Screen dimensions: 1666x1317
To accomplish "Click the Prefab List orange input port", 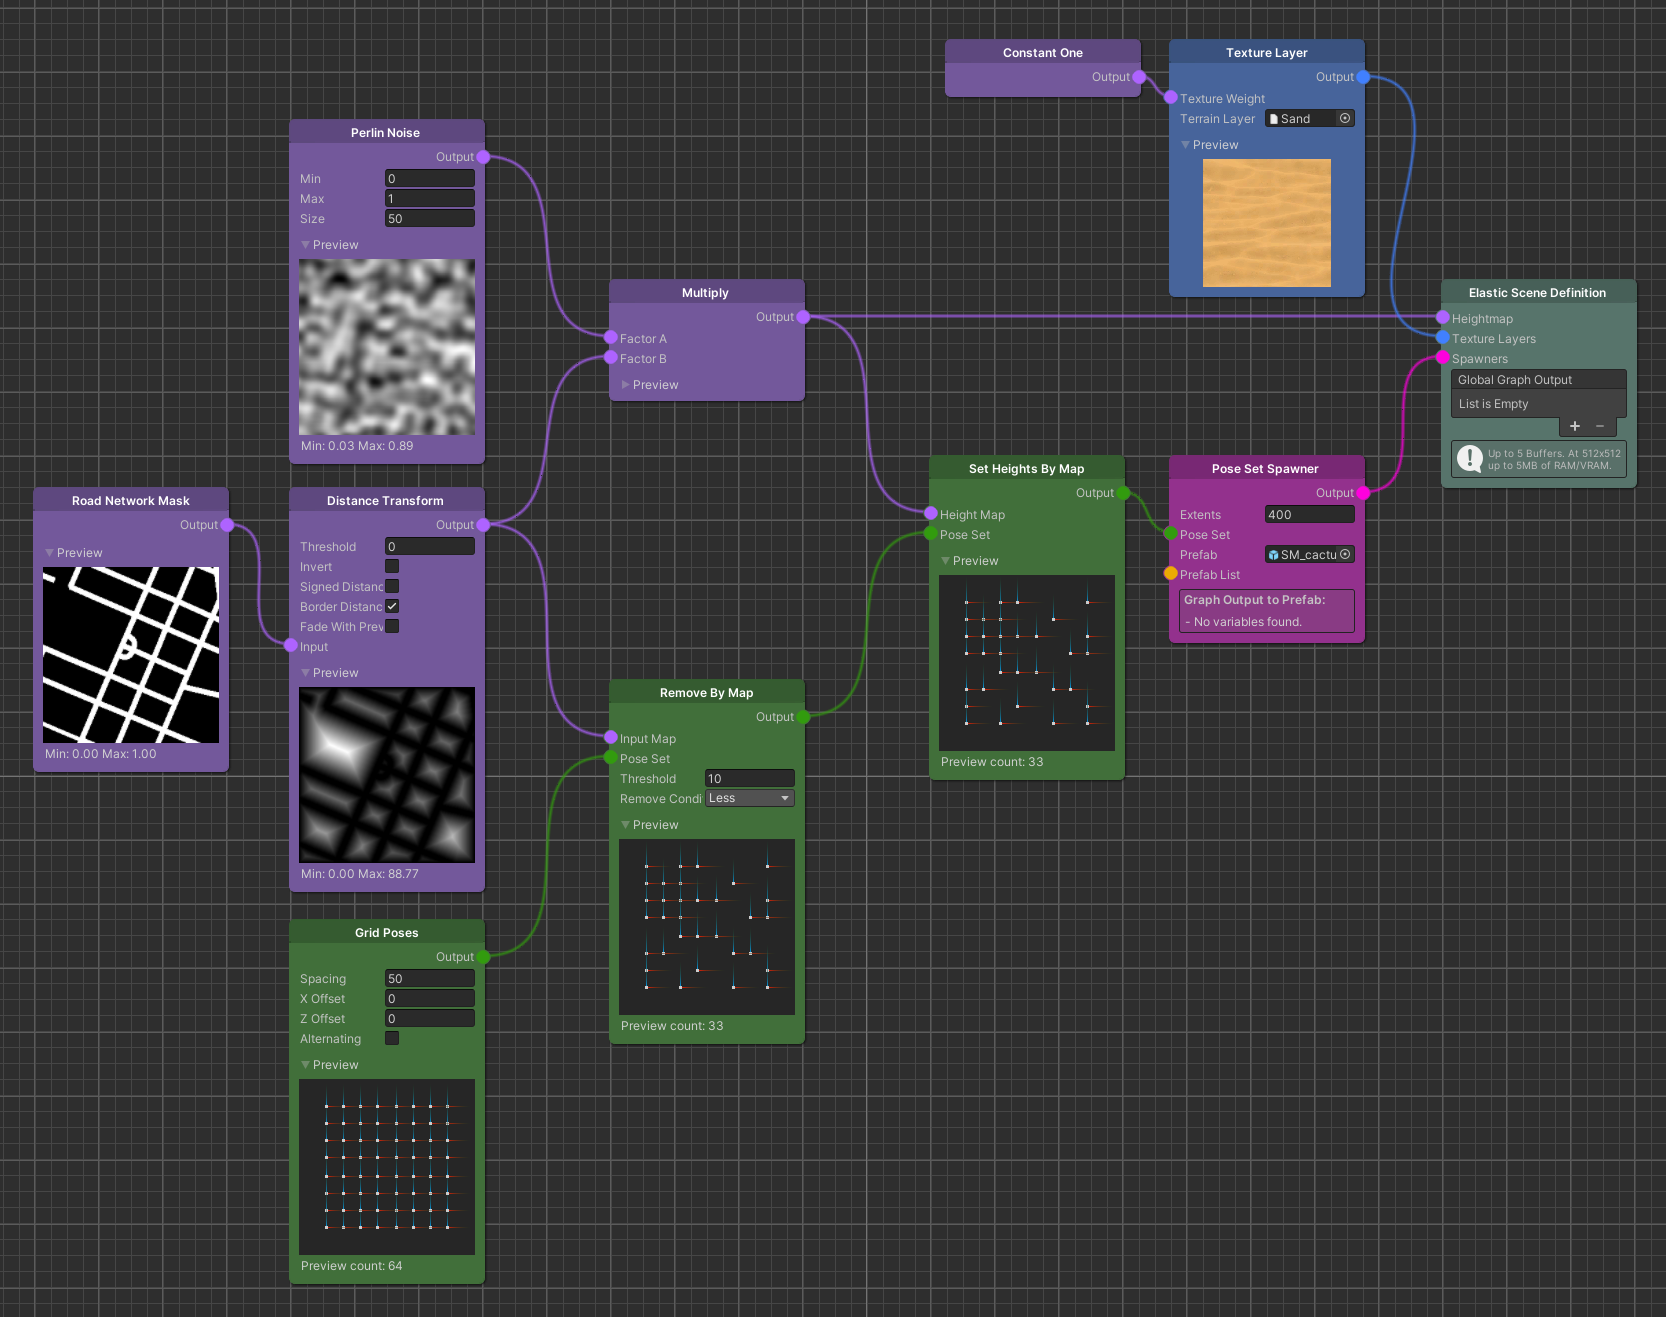I will (1170, 574).
